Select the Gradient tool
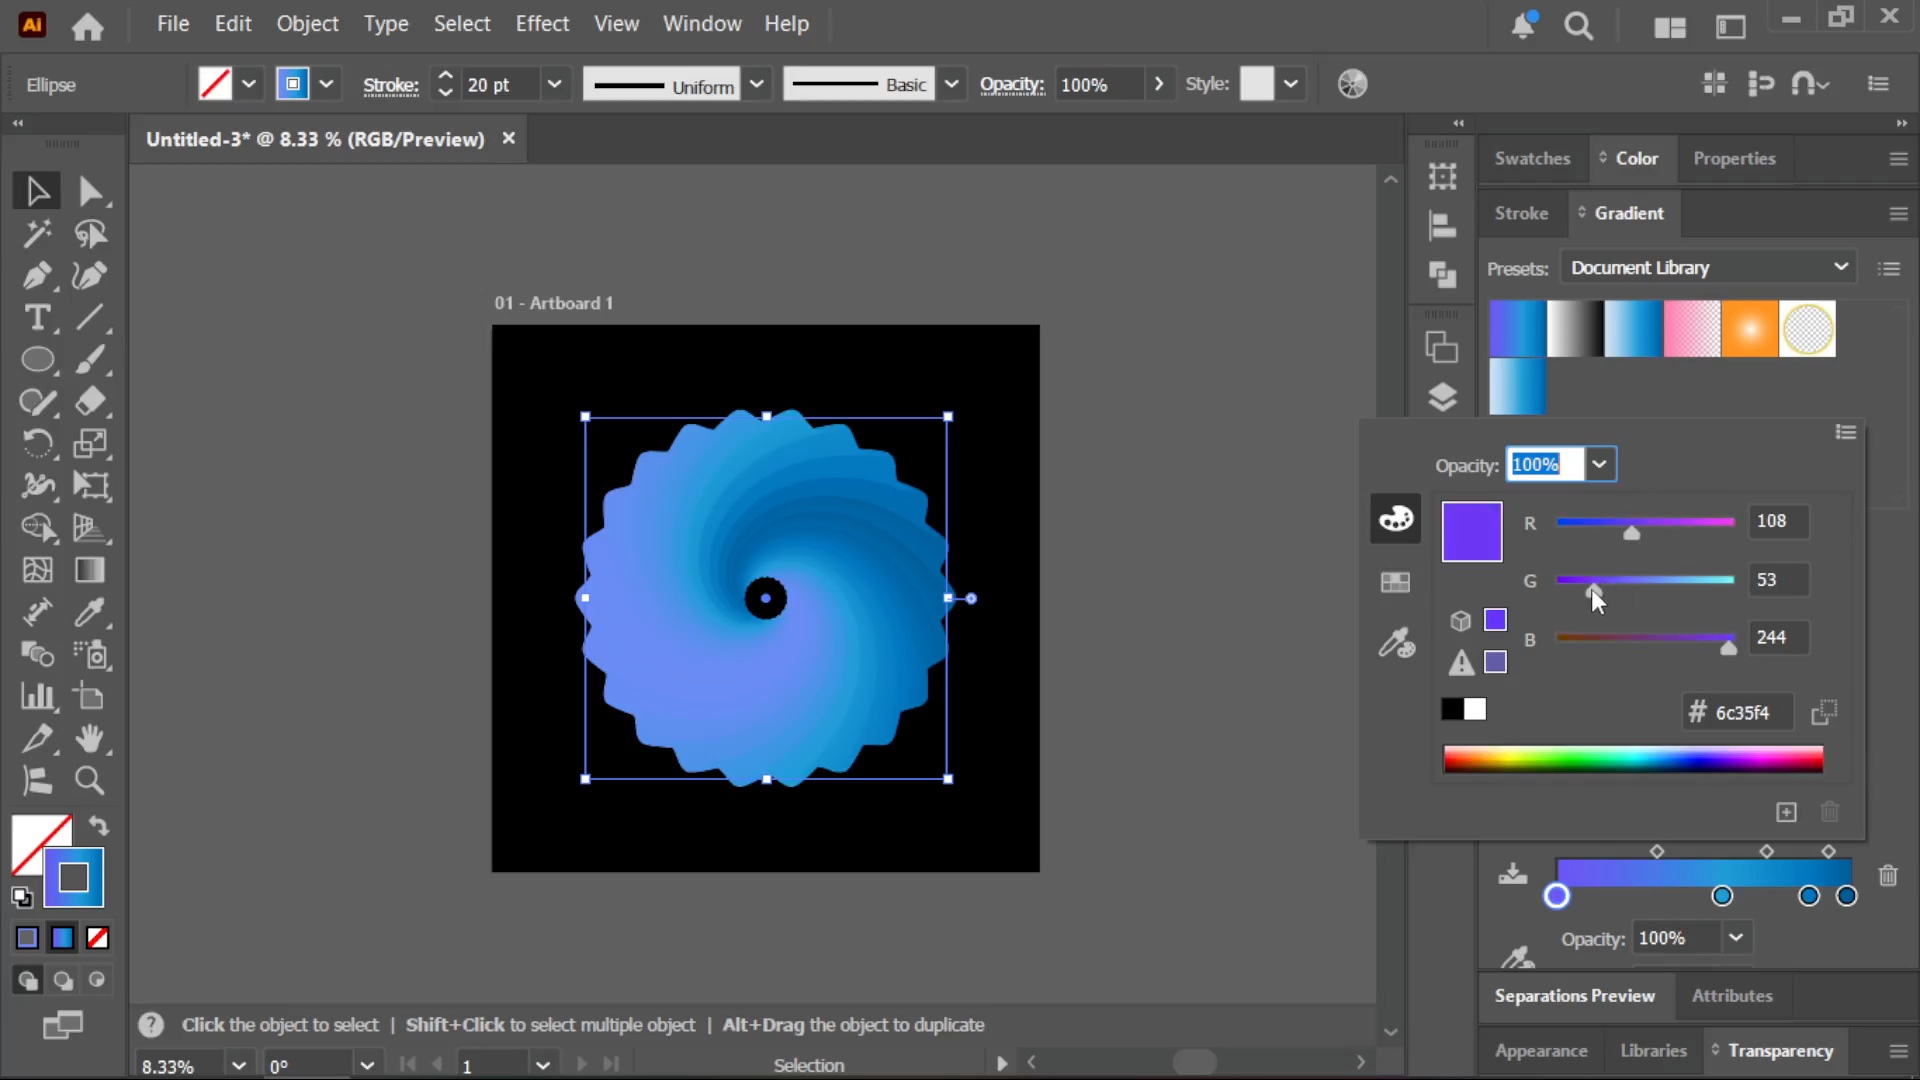Screen dimensions: 1920x1080 point(90,570)
